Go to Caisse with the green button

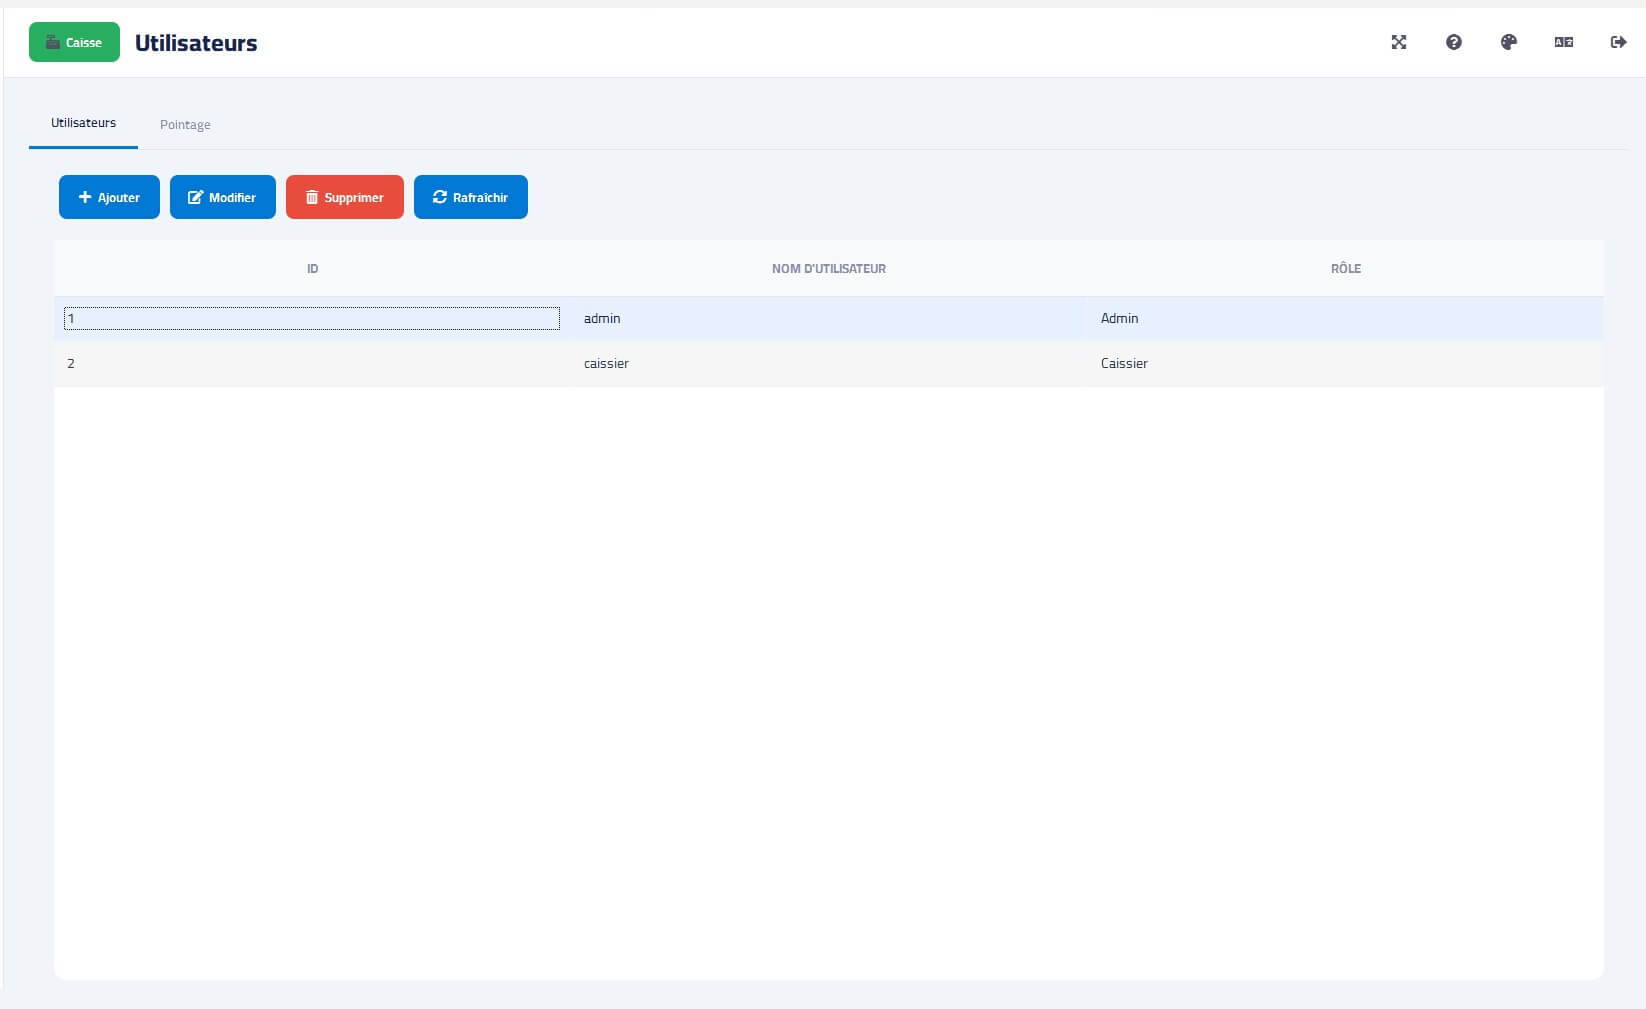click(74, 42)
